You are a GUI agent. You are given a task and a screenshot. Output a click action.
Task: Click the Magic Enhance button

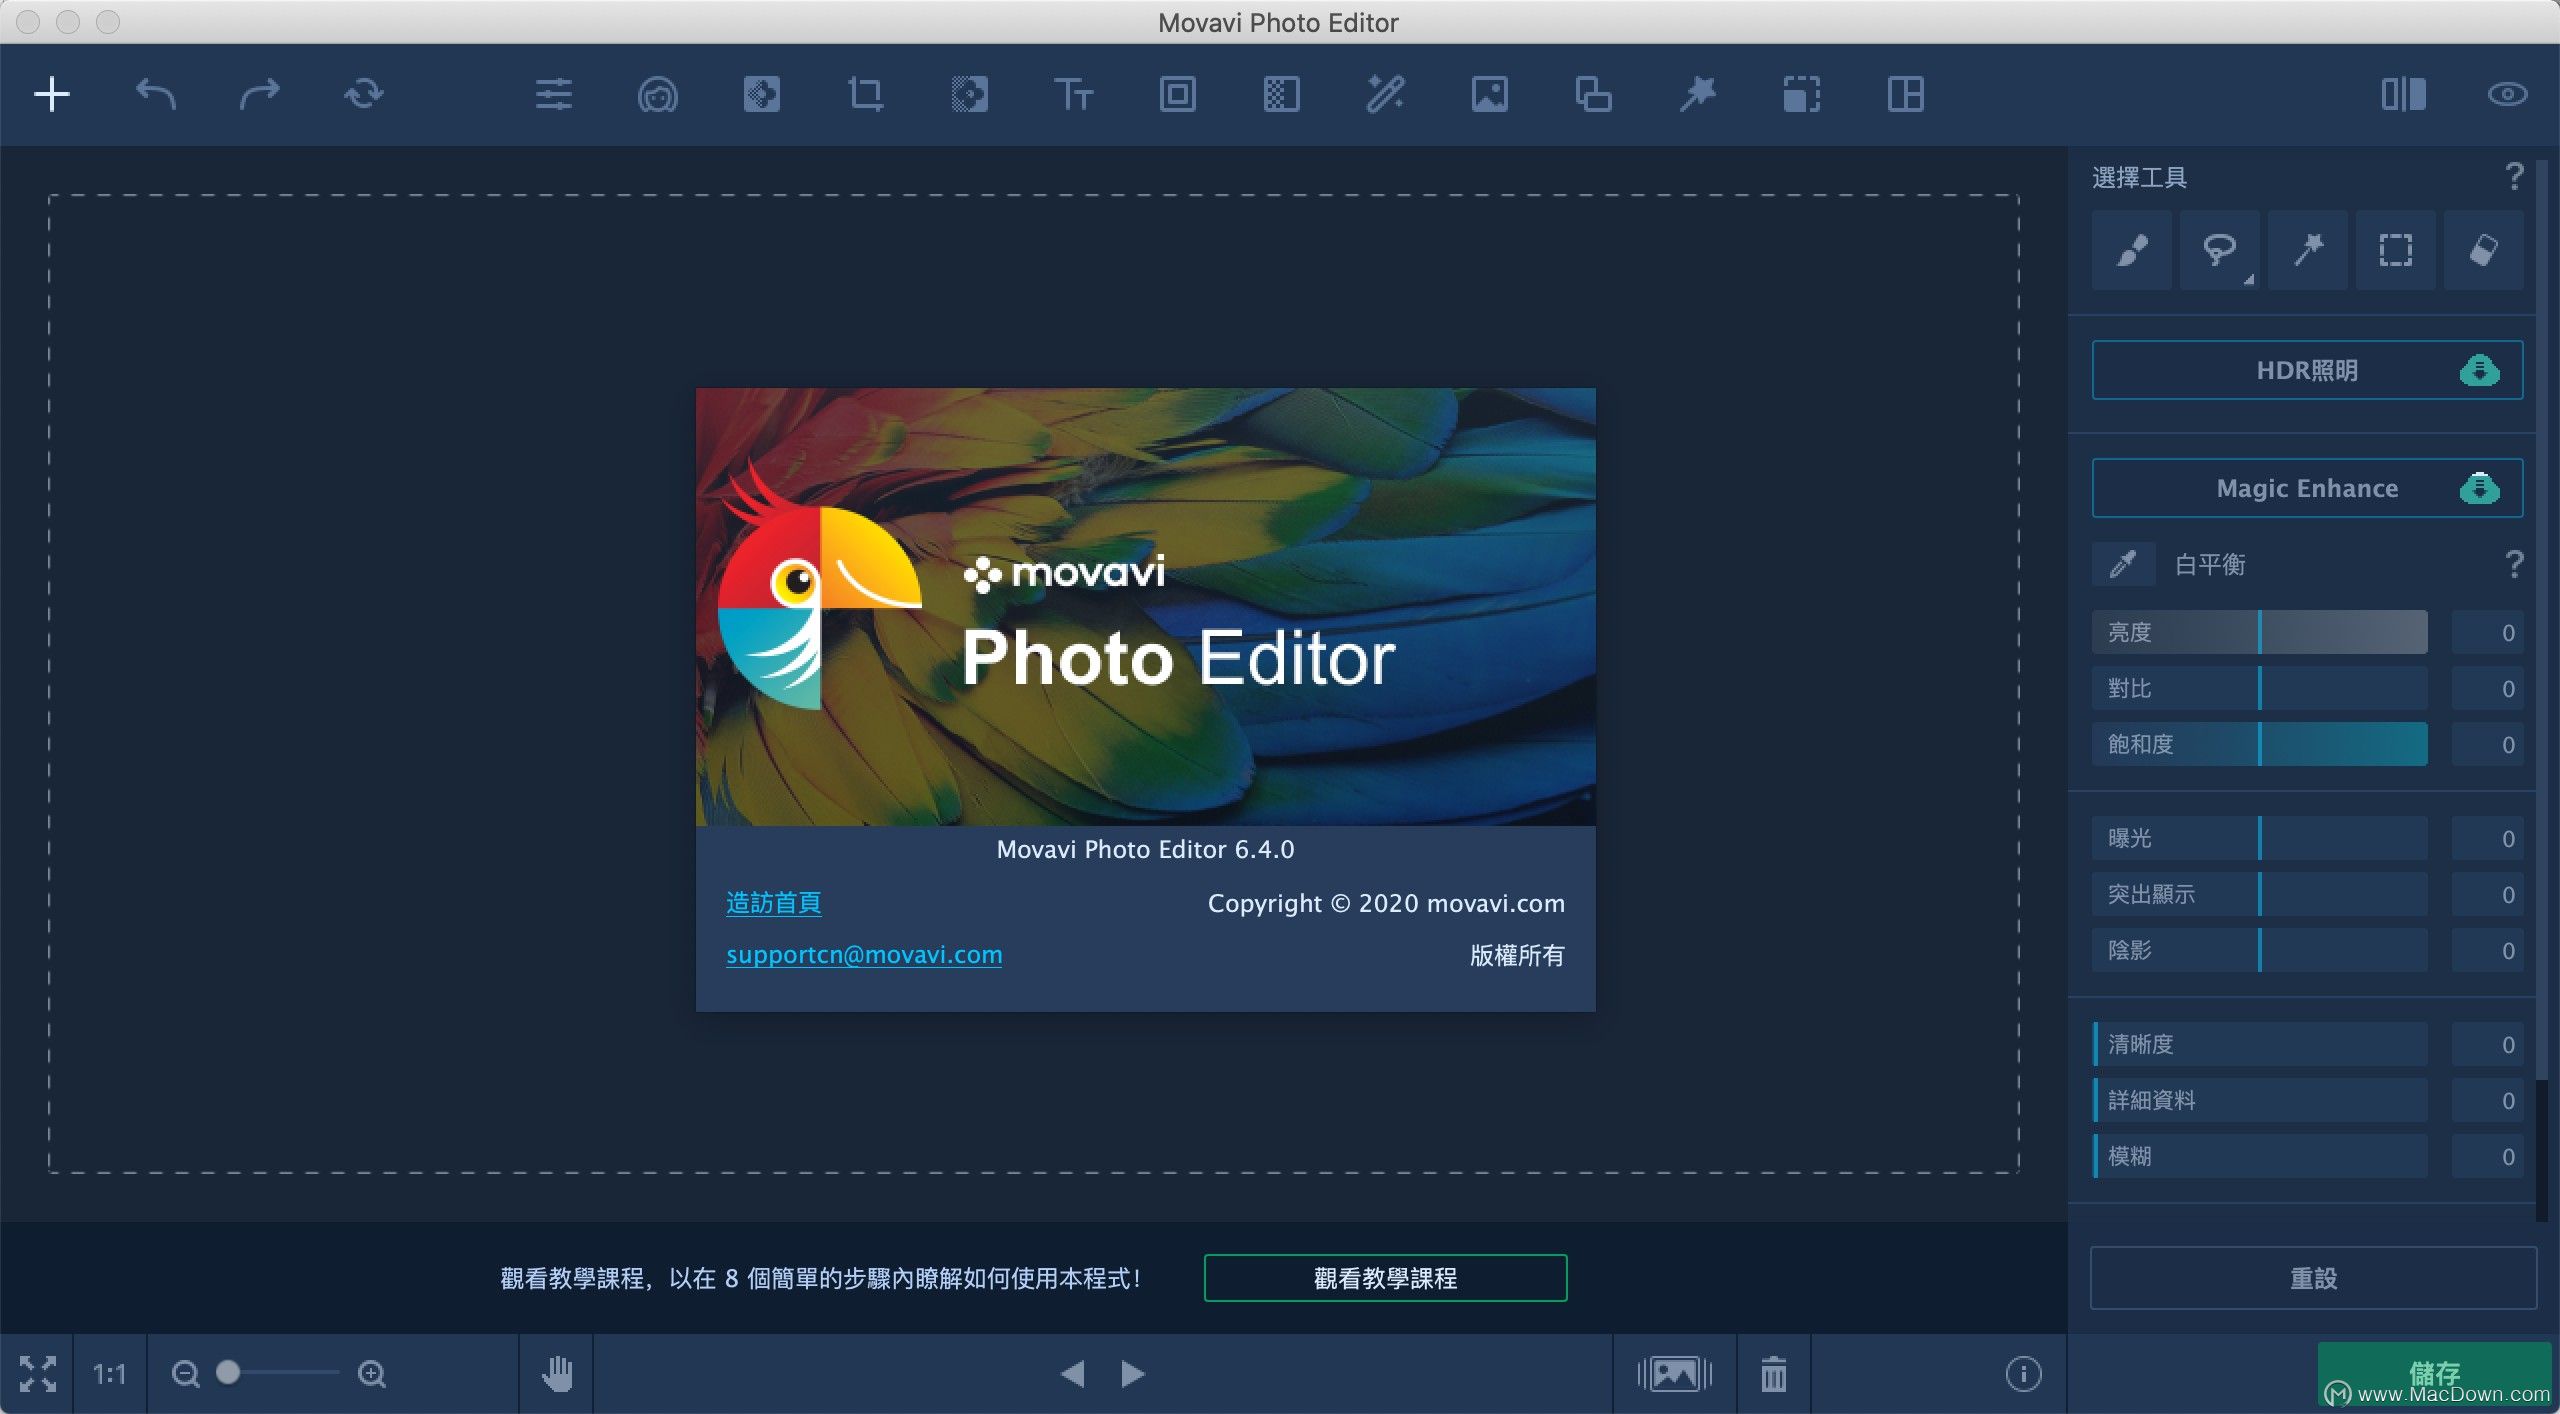point(2308,488)
